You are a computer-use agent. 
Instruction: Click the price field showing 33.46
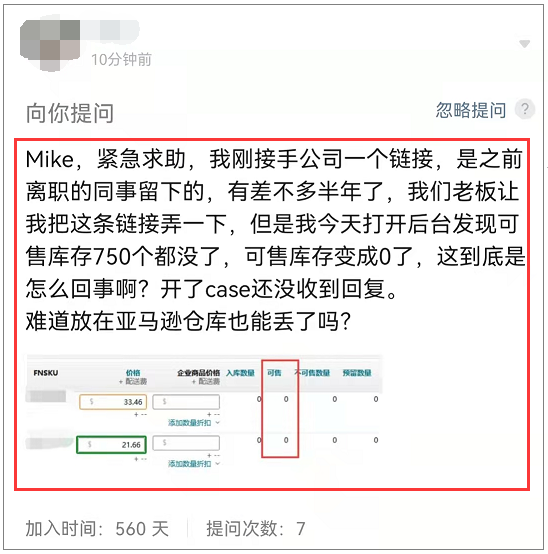click(113, 402)
